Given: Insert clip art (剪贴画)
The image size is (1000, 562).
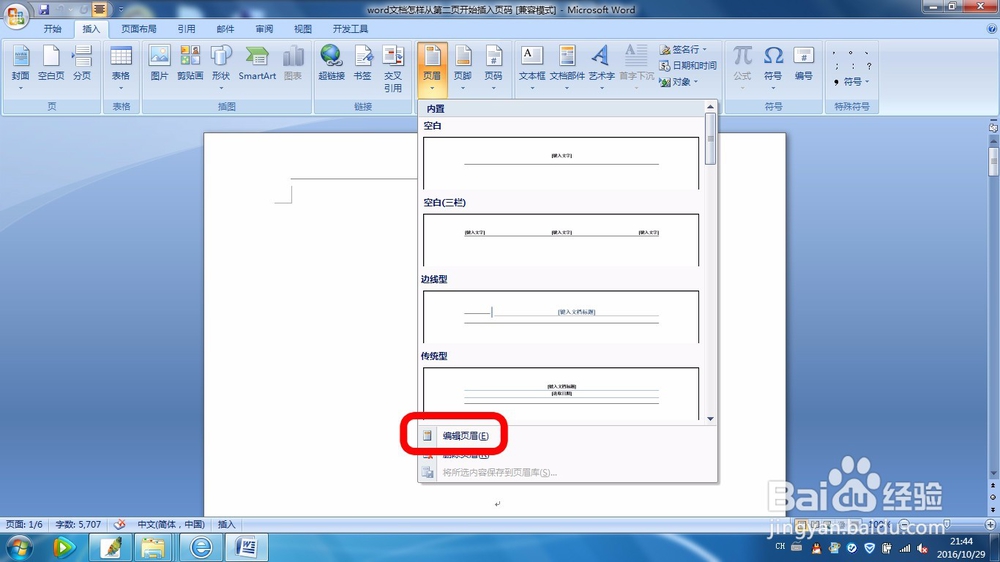Looking at the screenshot, I should (x=190, y=64).
